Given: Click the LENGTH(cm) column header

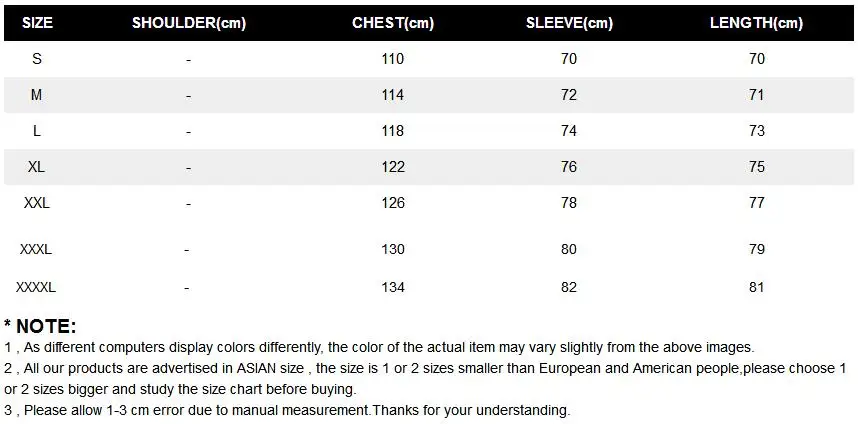Looking at the screenshot, I should pyautogui.click(x=757, y=23).
